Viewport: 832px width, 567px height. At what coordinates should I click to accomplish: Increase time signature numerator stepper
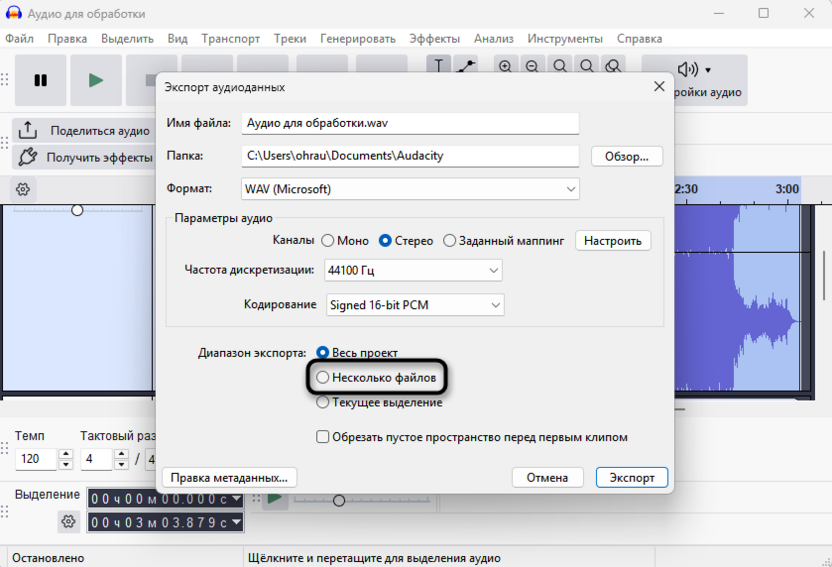pos(122,454)
